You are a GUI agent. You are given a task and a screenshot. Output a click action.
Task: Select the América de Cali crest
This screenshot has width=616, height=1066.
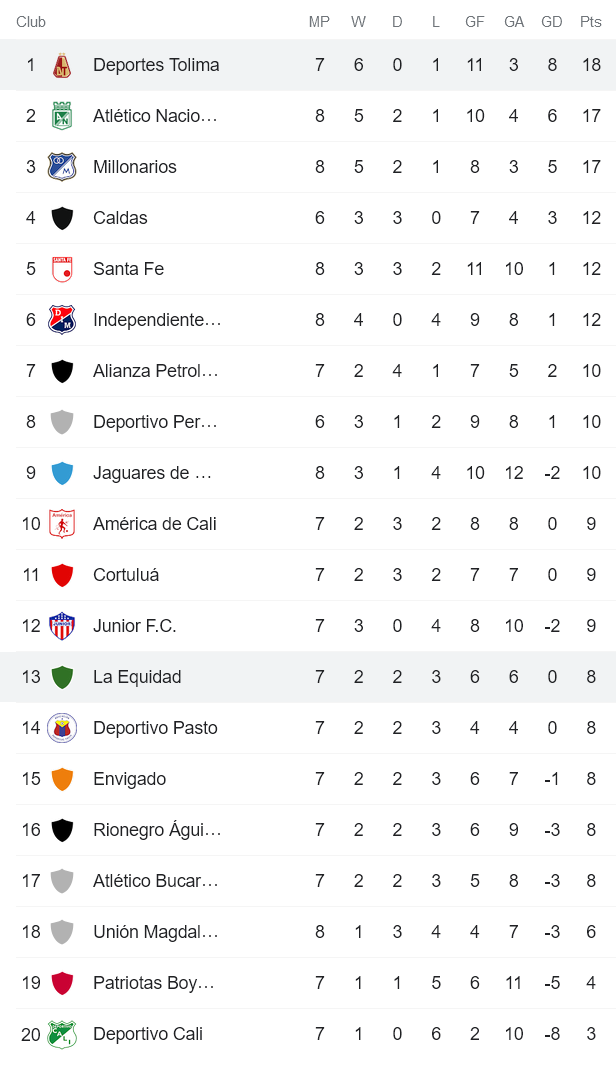[61, 523]
